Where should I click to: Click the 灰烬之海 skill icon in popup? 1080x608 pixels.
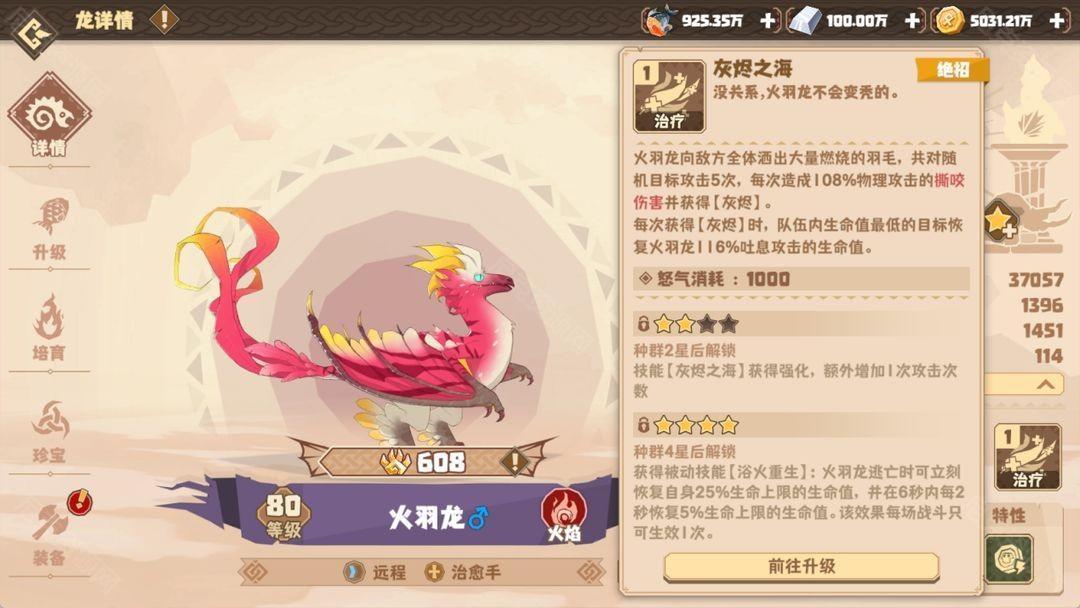point(669,96)
